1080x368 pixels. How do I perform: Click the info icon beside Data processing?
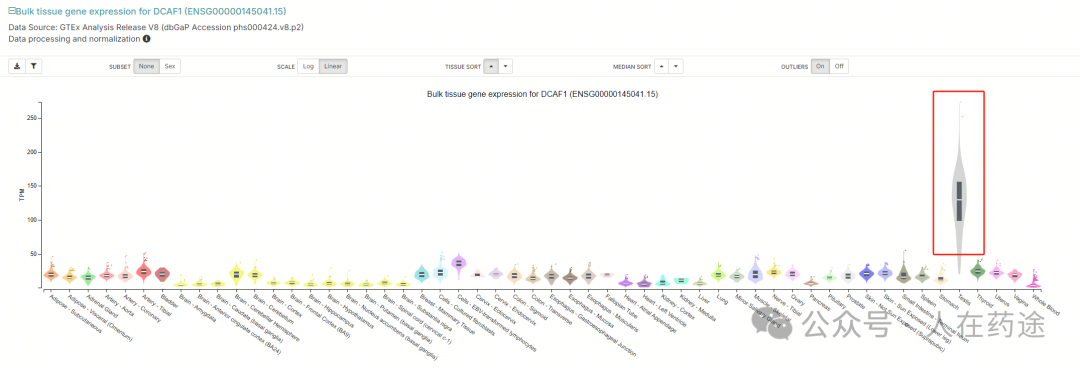(x=147, y=39)
